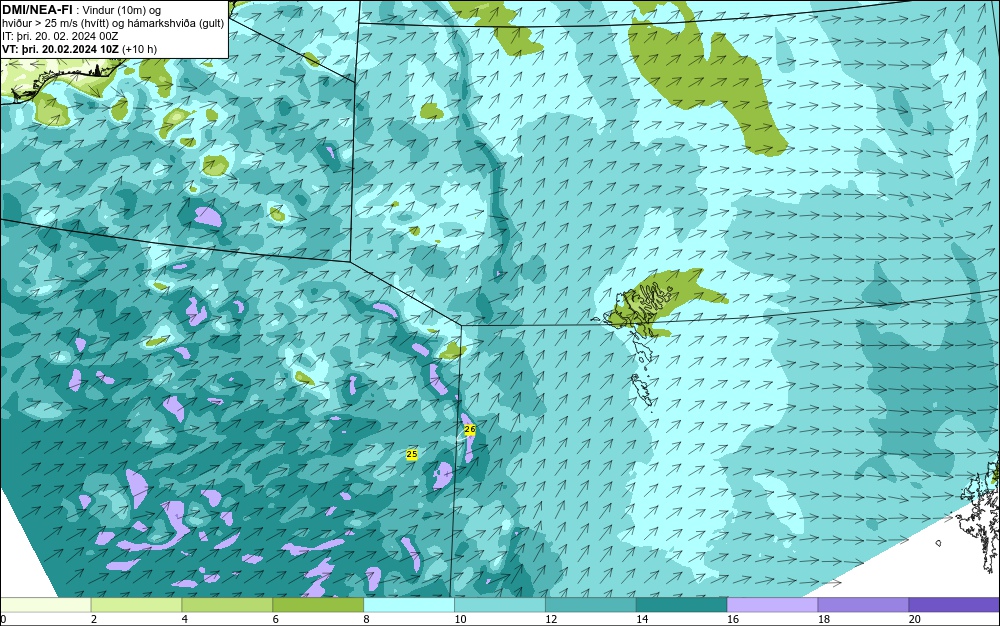Select the 18–20 m/s medium purple legend swatch
This screenshot has height=626, width=1000.
point(864,605)
